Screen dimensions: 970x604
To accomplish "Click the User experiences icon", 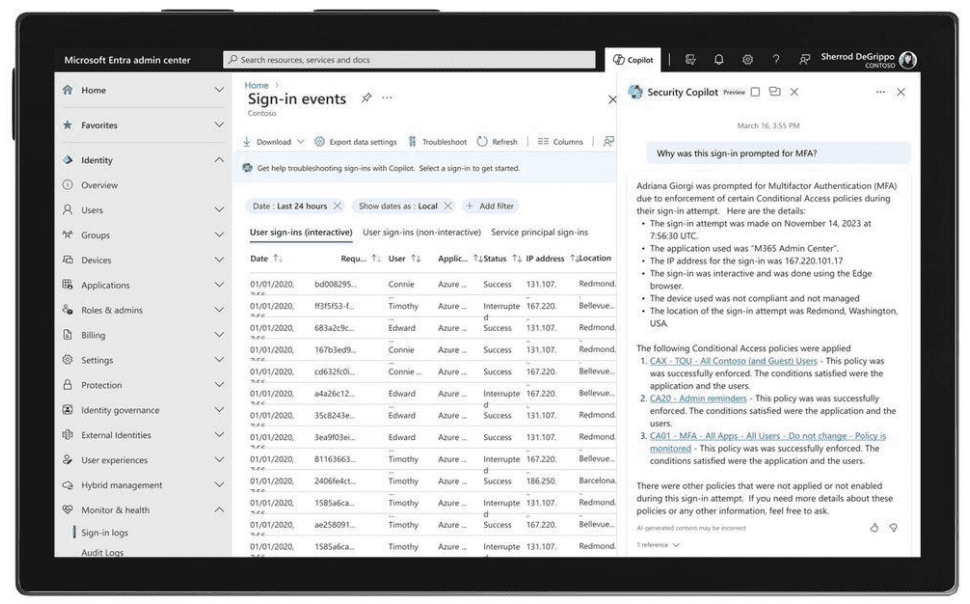I will [67, 460].
